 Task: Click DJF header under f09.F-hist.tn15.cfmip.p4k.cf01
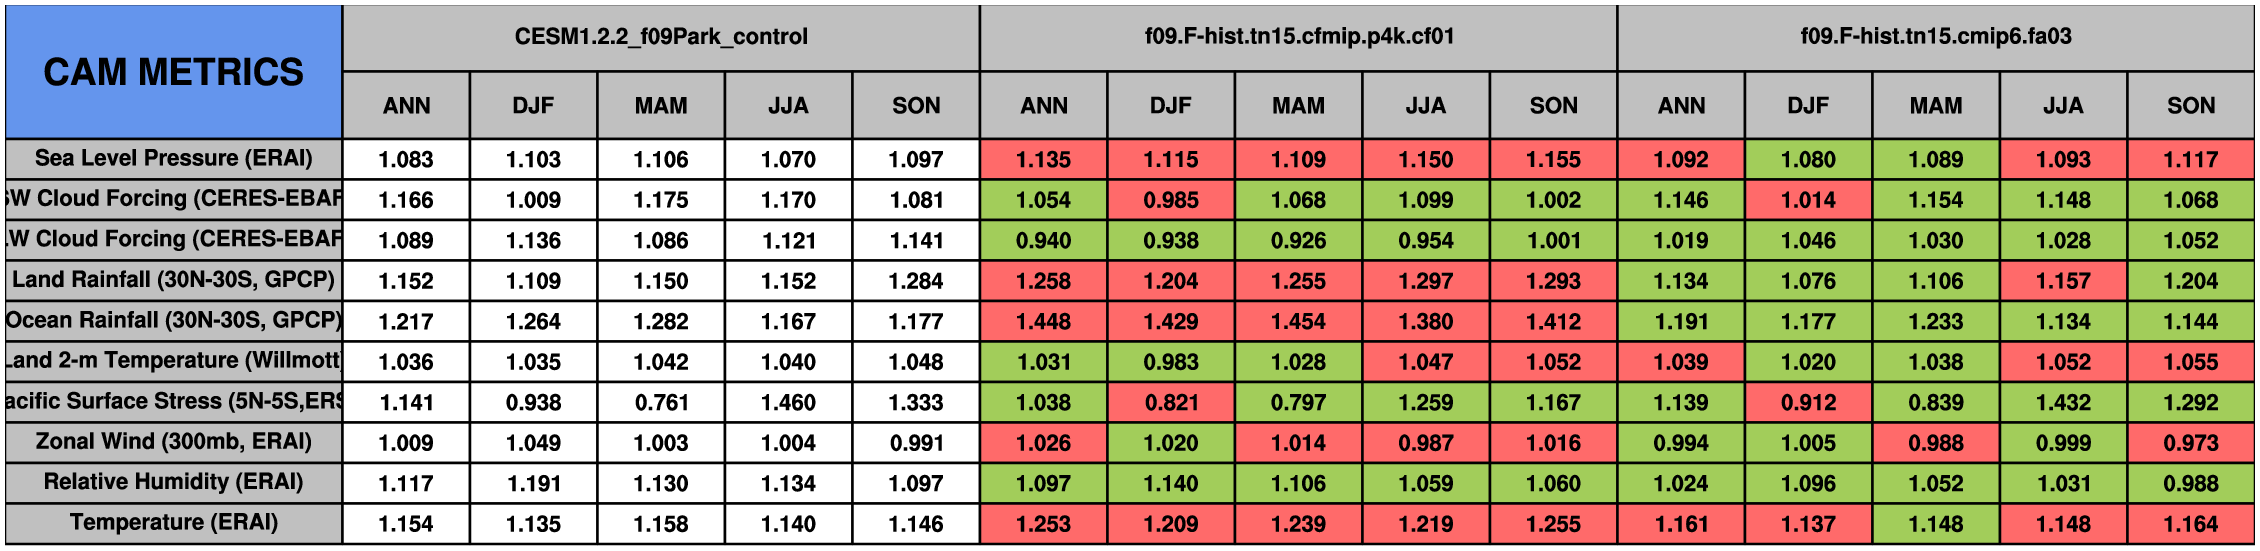coord(1170,105)
